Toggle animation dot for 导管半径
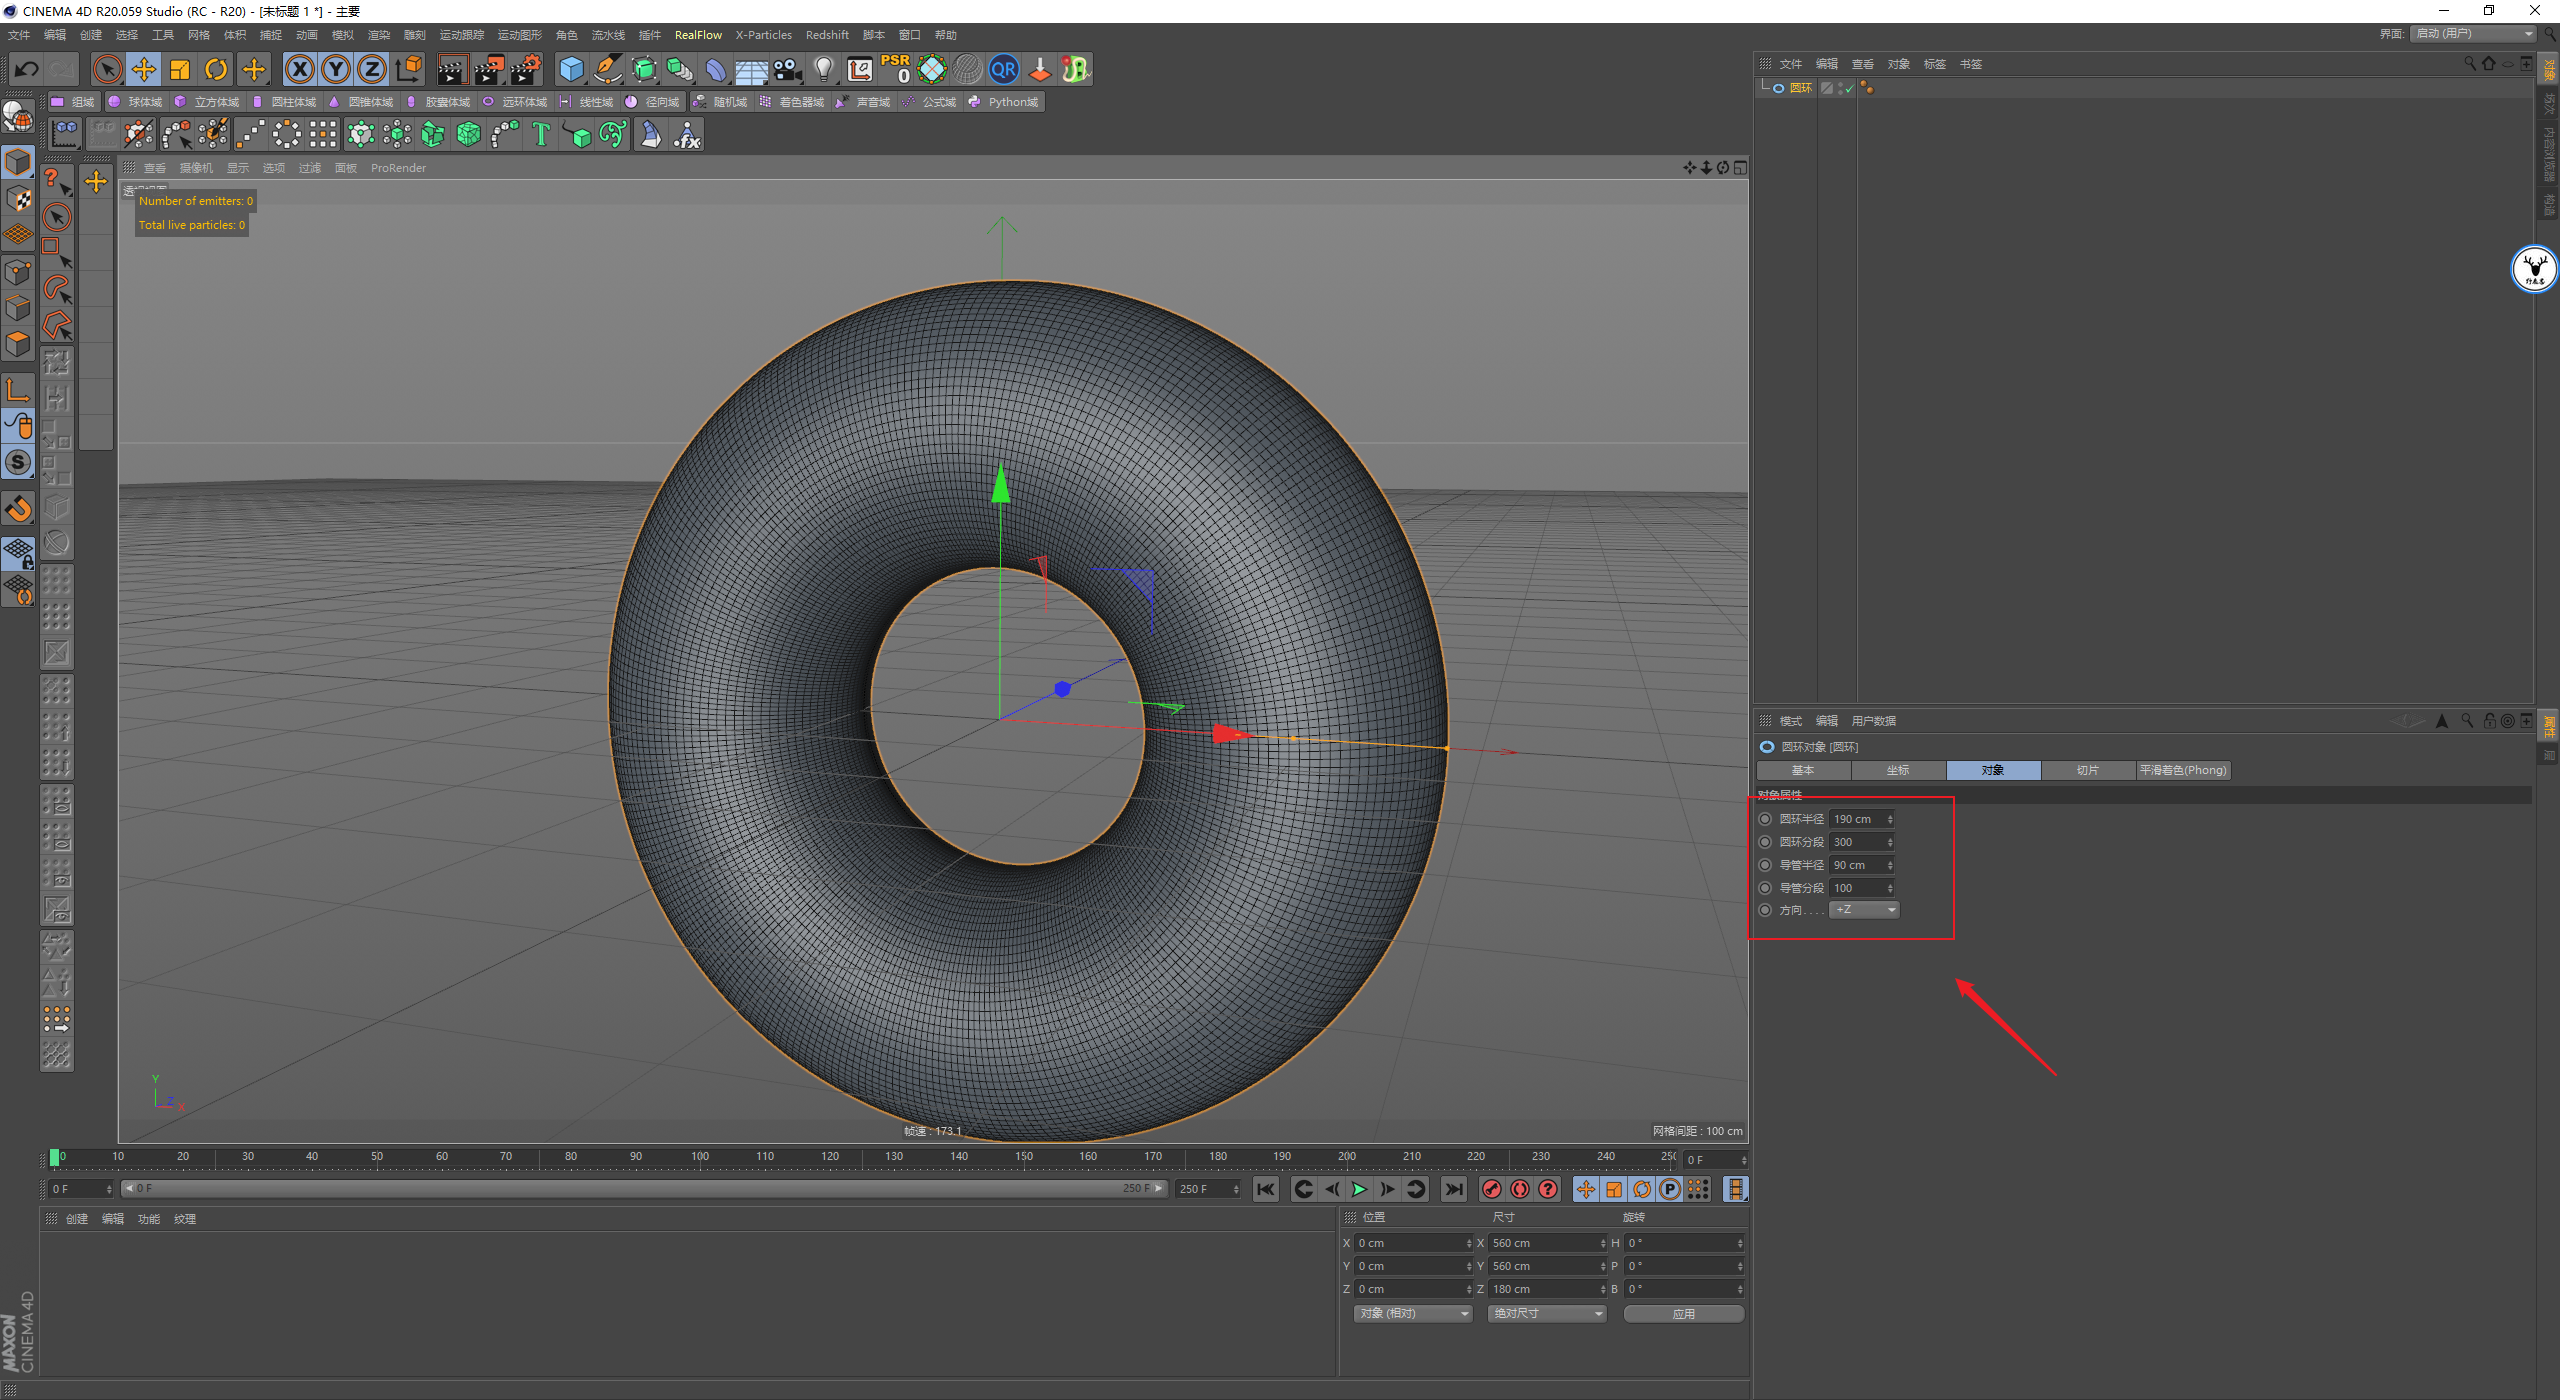This screenshot has width=2560, height=1400. point(1765,865)
